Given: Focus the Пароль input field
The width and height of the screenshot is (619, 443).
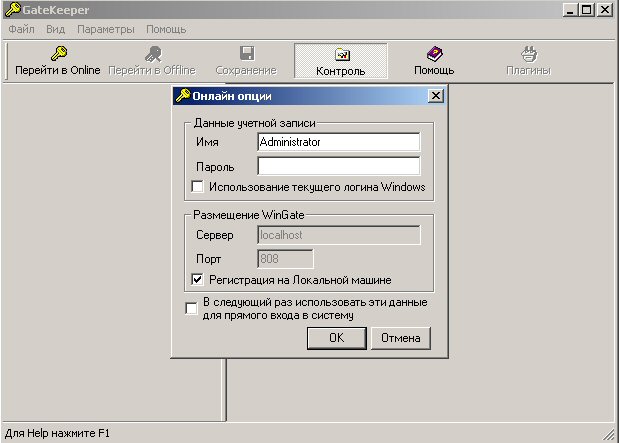Looking at the screenshot, I should 339,166.
